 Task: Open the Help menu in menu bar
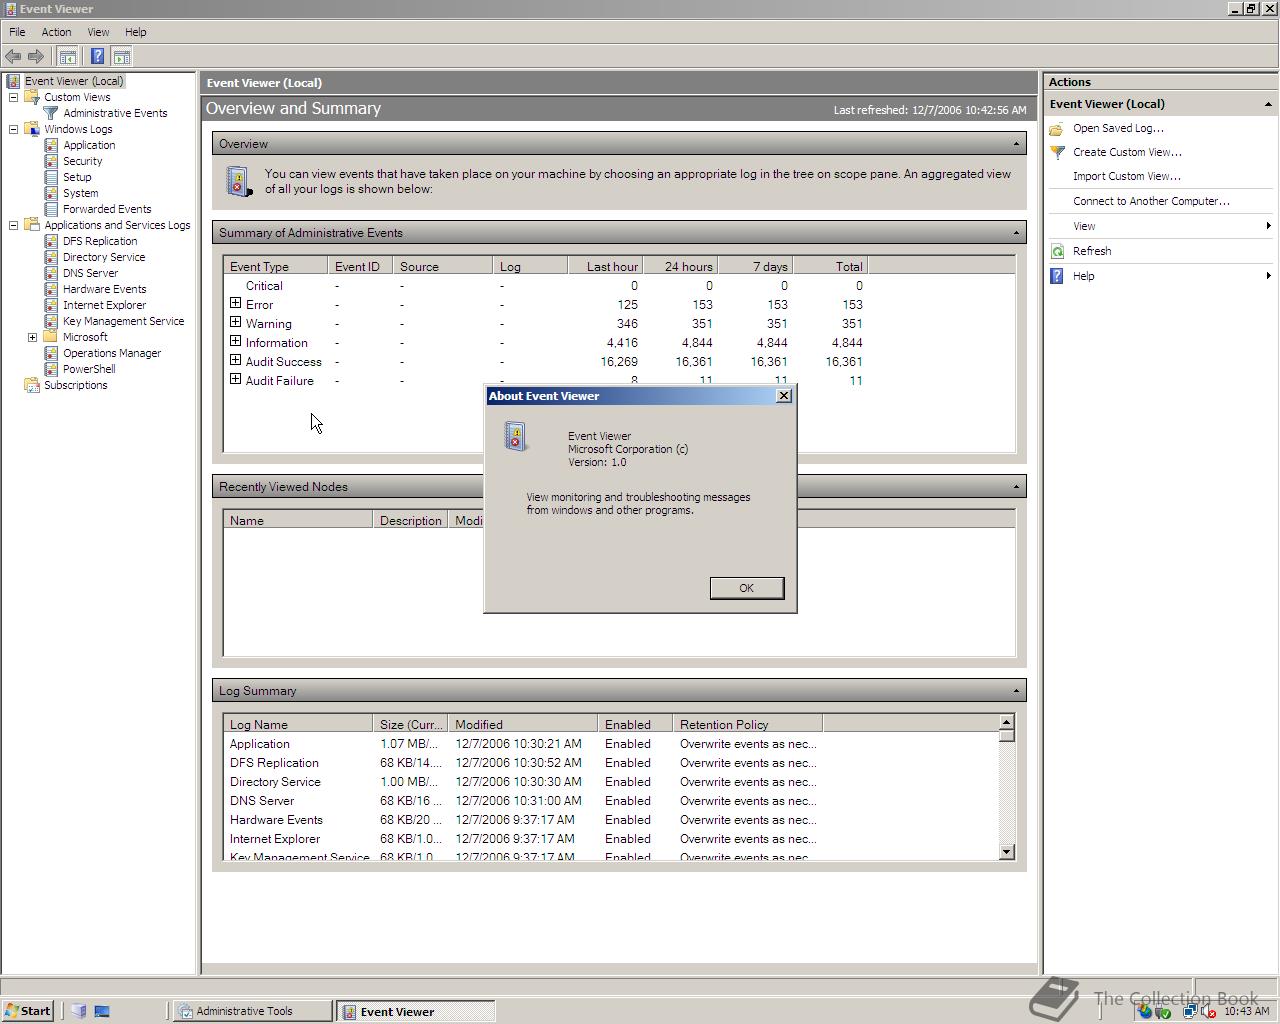(135, 32)
